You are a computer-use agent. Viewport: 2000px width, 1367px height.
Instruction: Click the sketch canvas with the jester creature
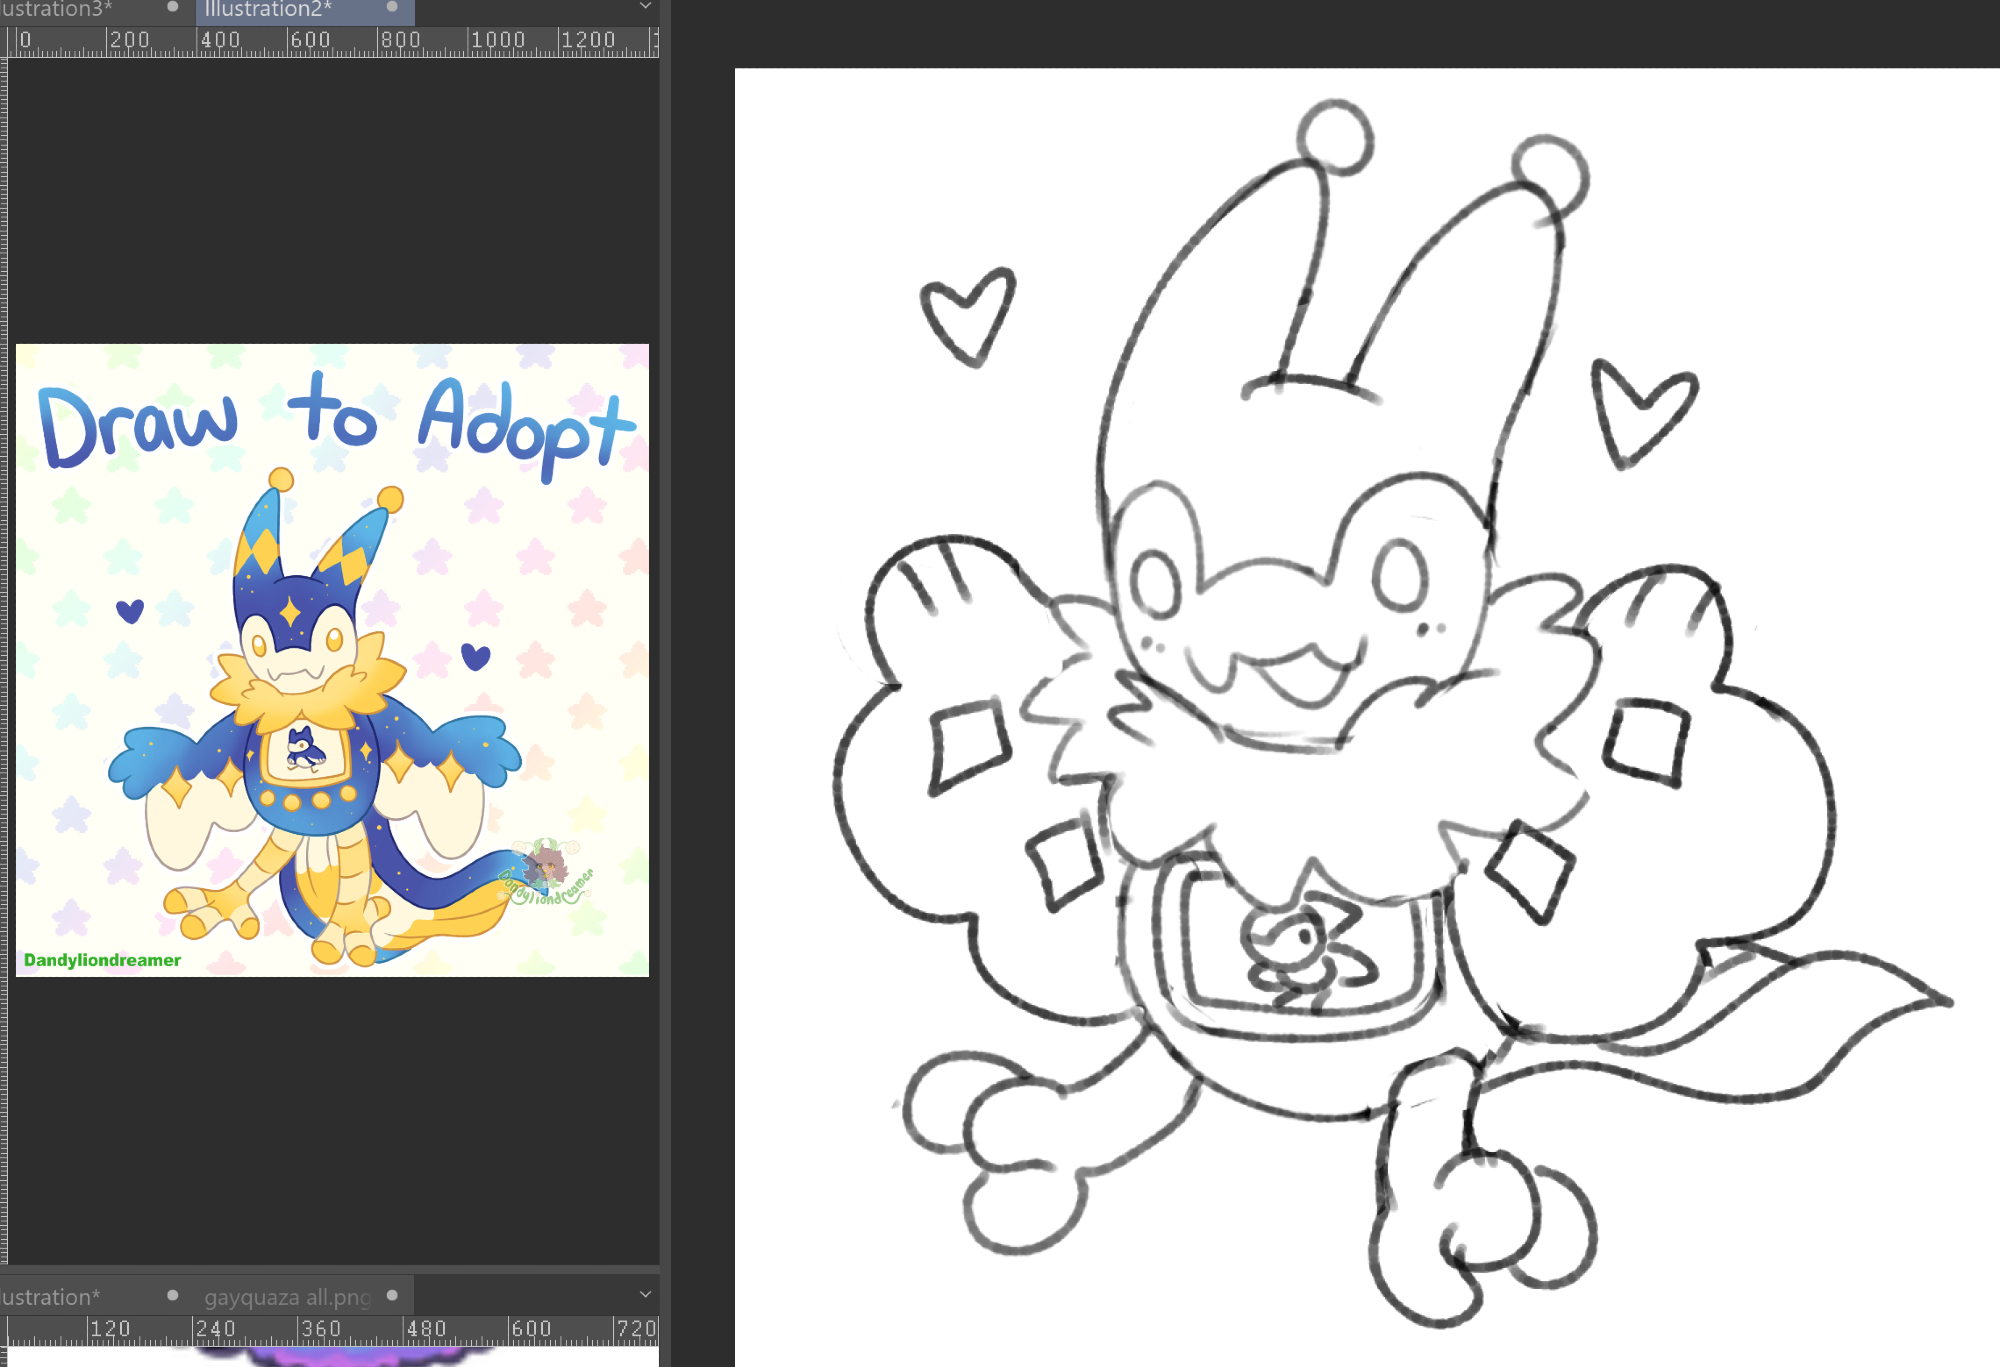1367,717
